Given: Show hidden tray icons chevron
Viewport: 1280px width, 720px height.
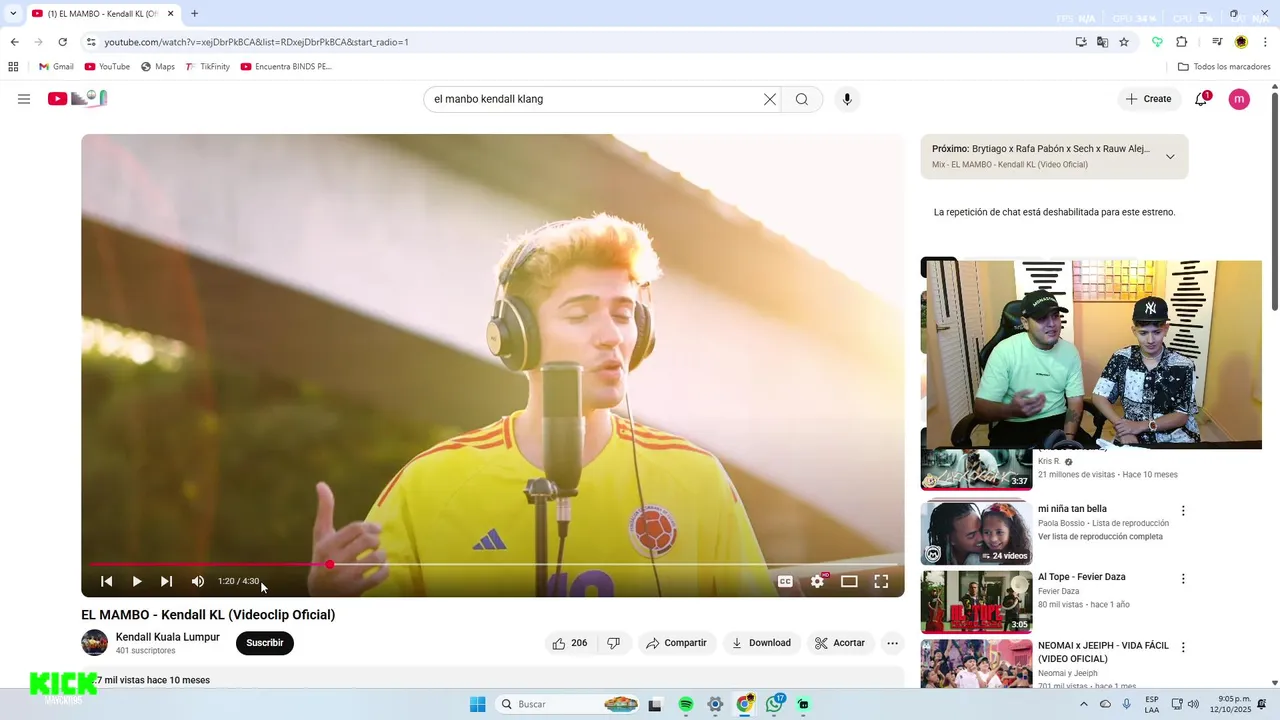Looking at the screenshot, I should [1084, 704].
